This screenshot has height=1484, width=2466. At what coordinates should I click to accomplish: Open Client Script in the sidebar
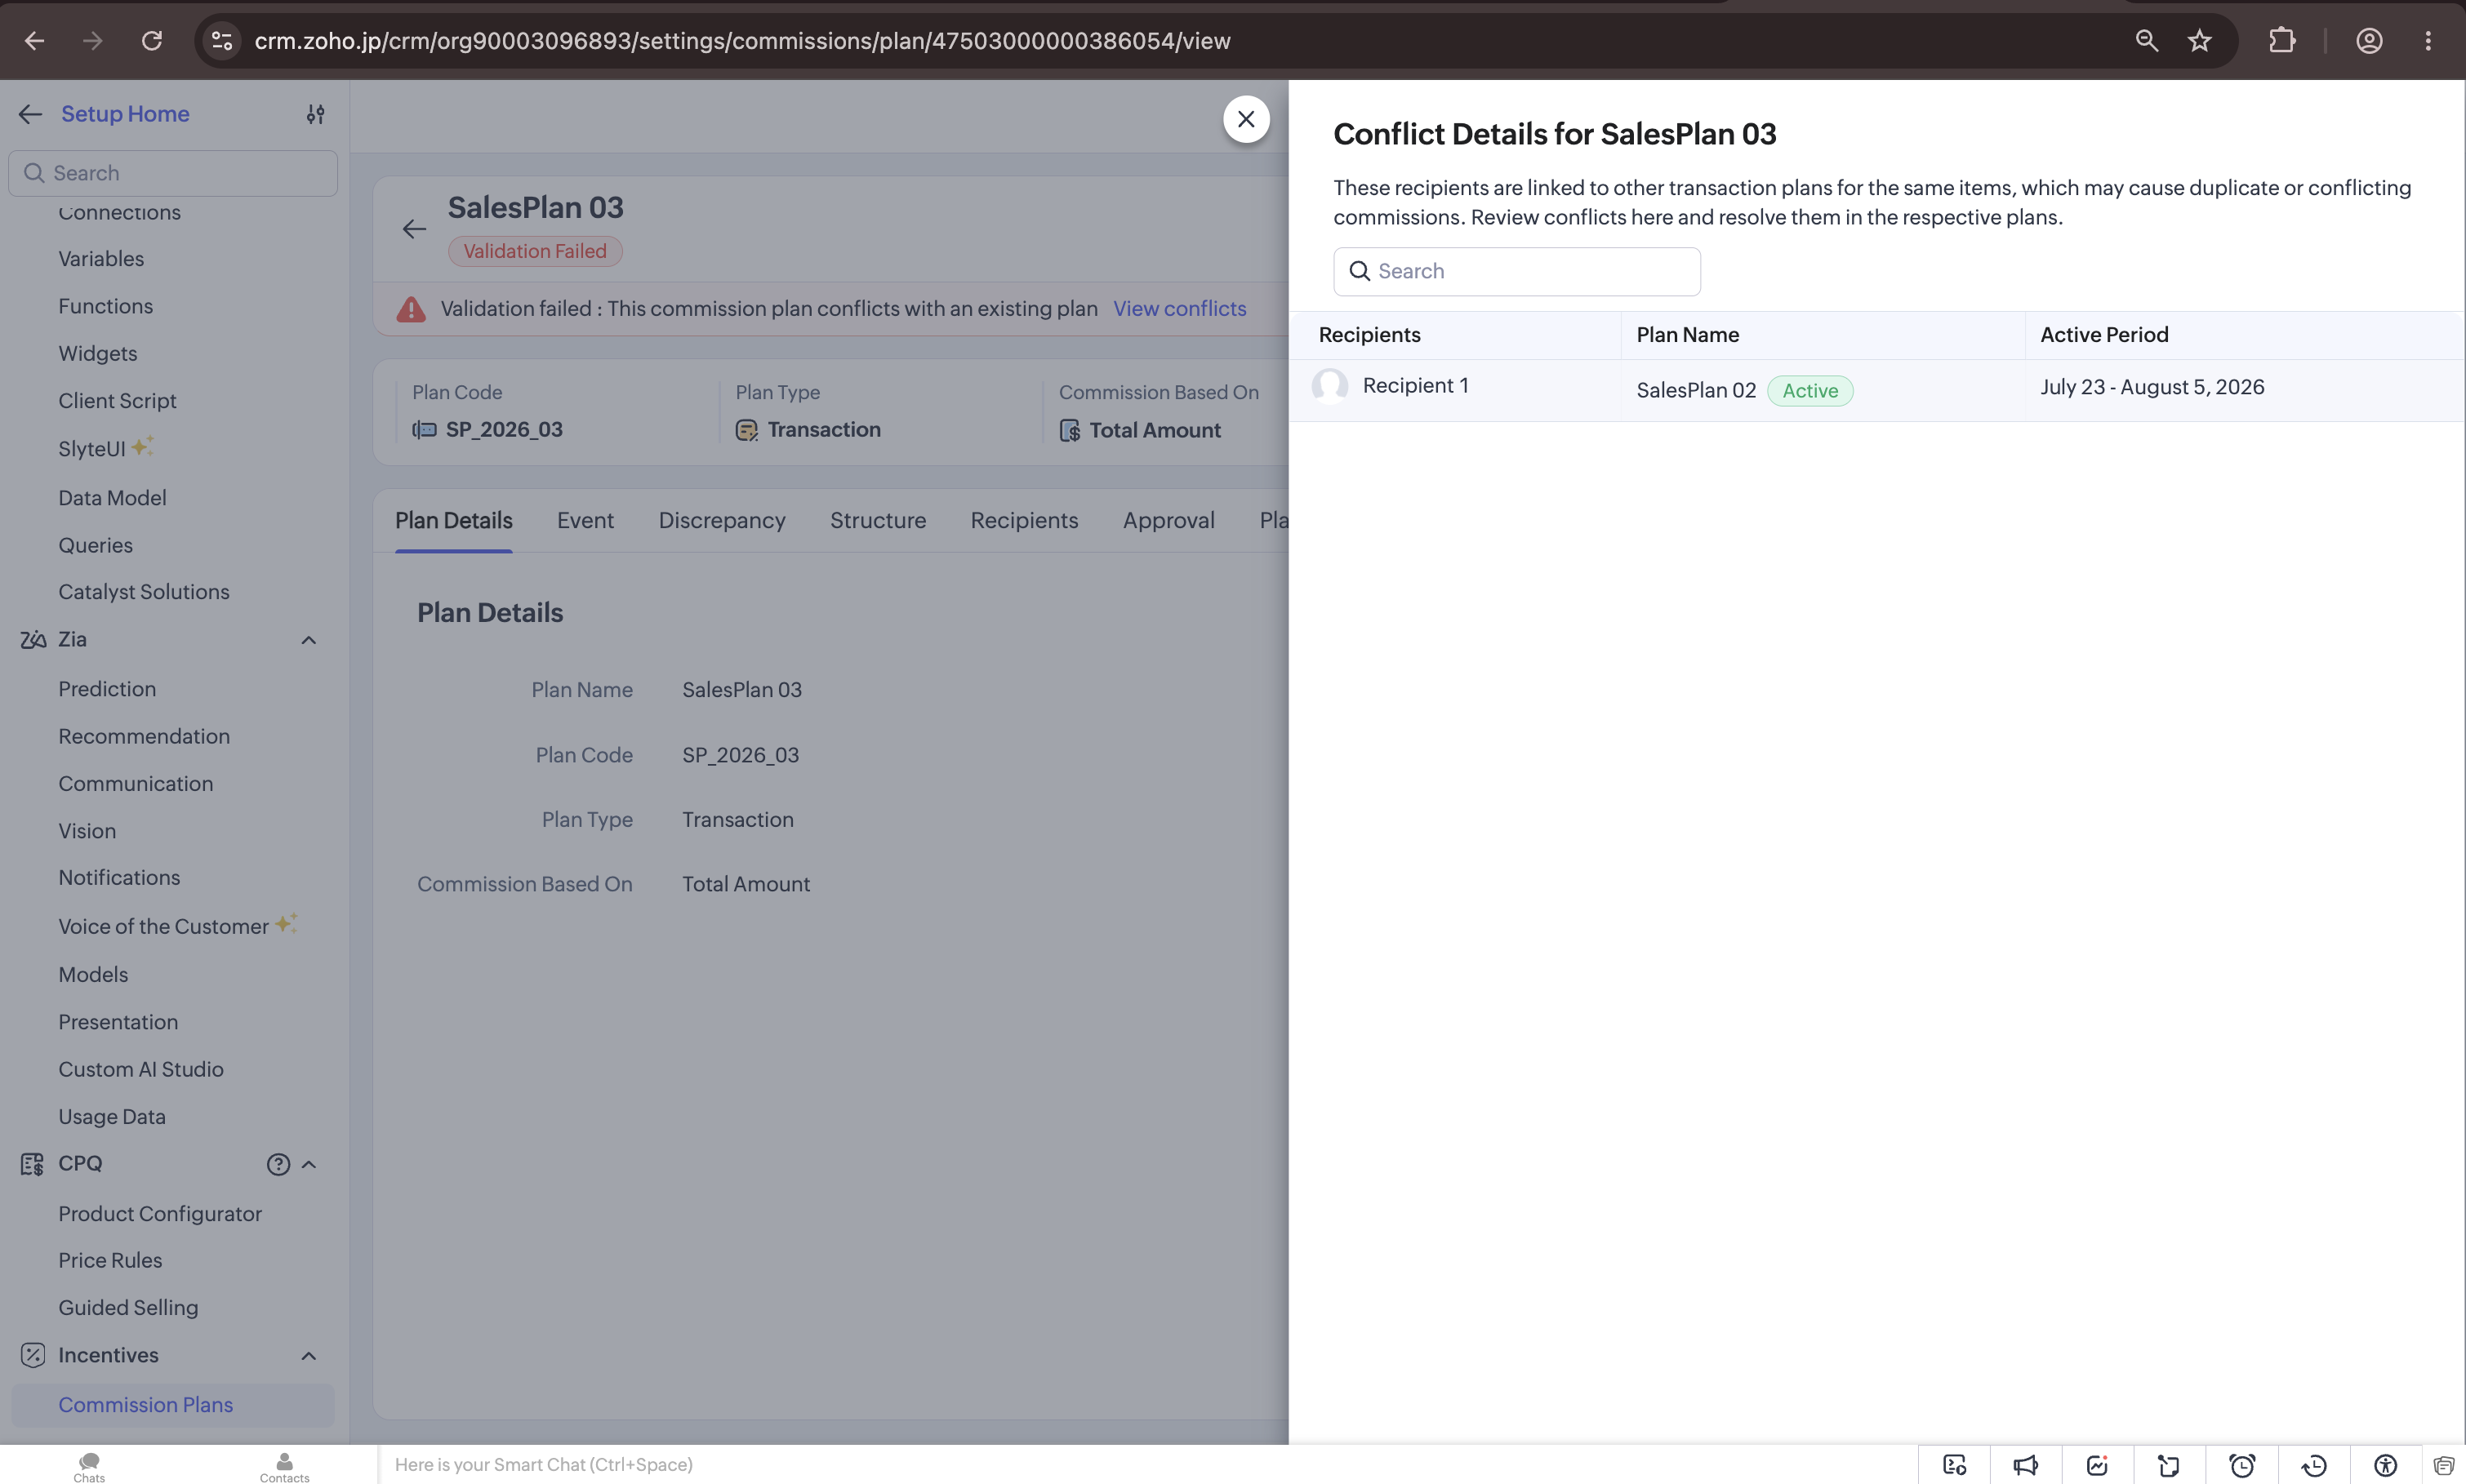click(x=117, y=401)
